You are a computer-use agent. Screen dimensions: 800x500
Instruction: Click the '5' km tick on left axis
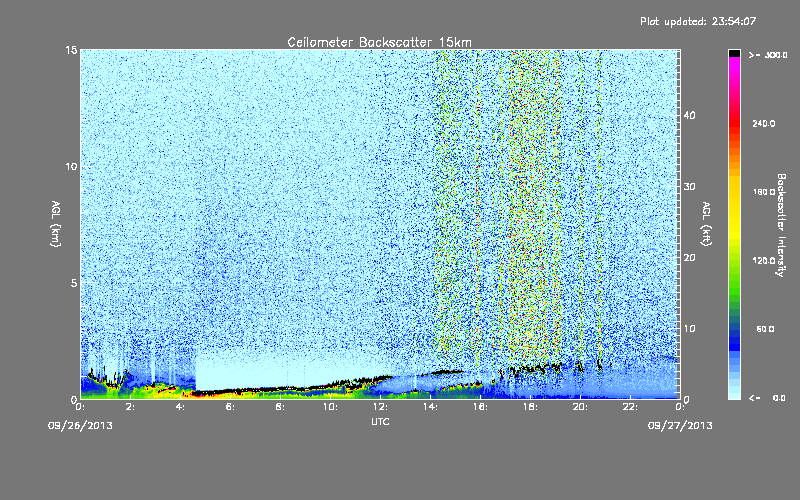point(73,283)
